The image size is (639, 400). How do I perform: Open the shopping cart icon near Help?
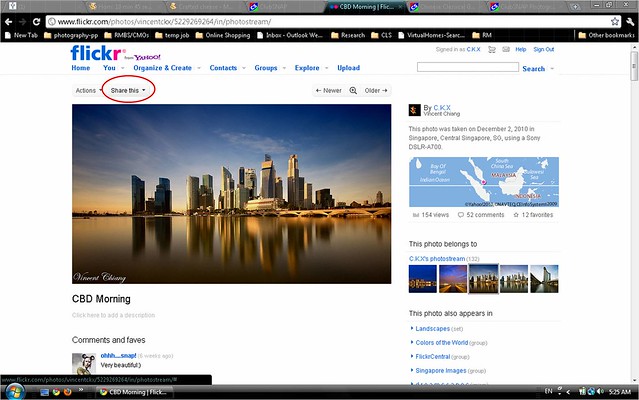click(492, 49)
